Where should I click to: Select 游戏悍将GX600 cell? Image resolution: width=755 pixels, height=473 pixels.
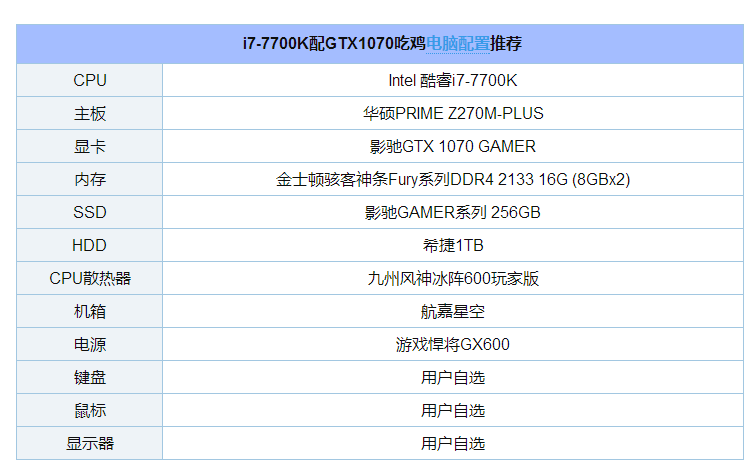453,344
